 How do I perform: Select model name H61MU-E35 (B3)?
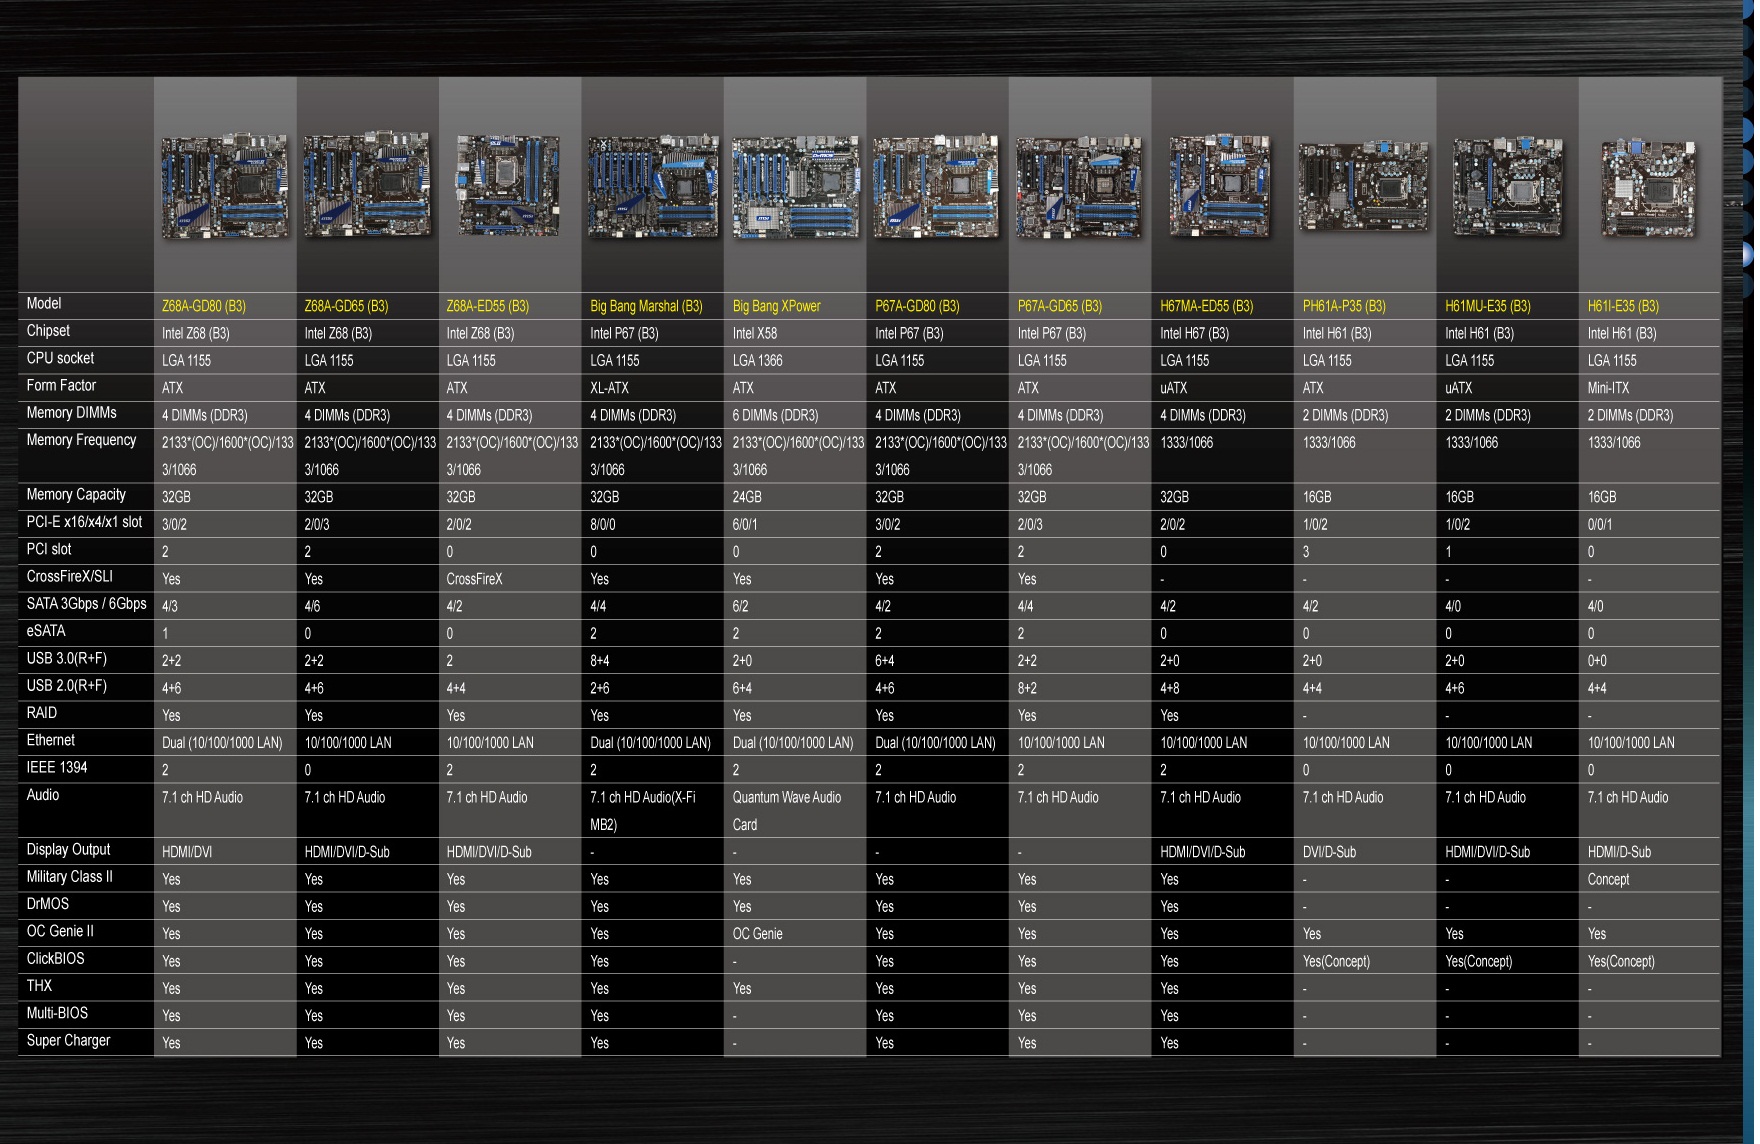1487,306
